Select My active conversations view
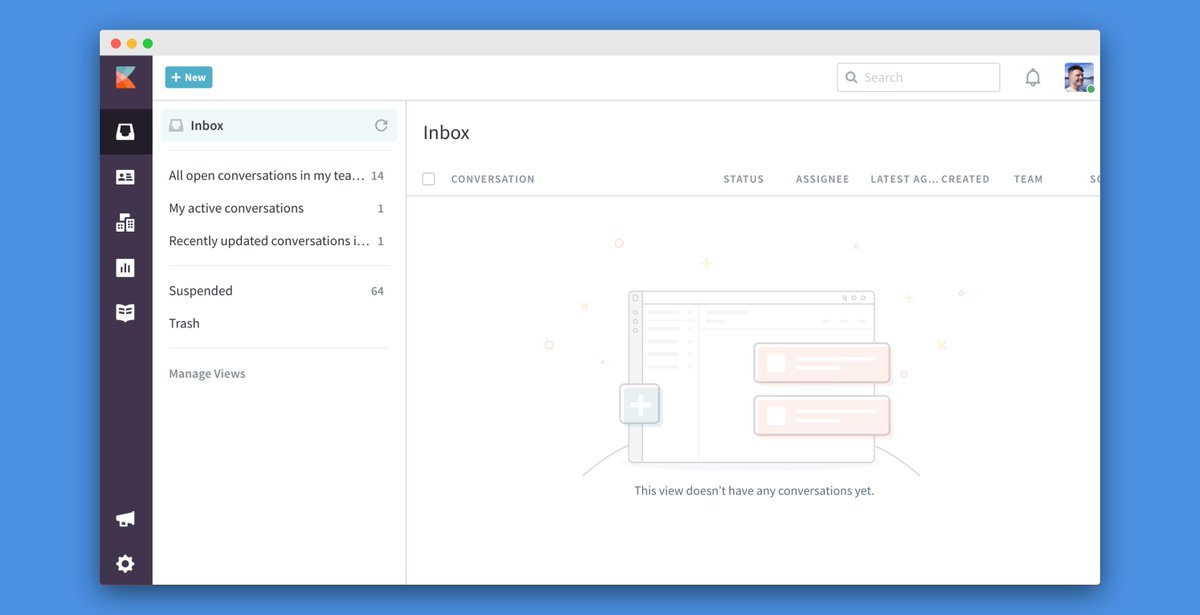Screen dimensions: 1200x615 point(236,208)
